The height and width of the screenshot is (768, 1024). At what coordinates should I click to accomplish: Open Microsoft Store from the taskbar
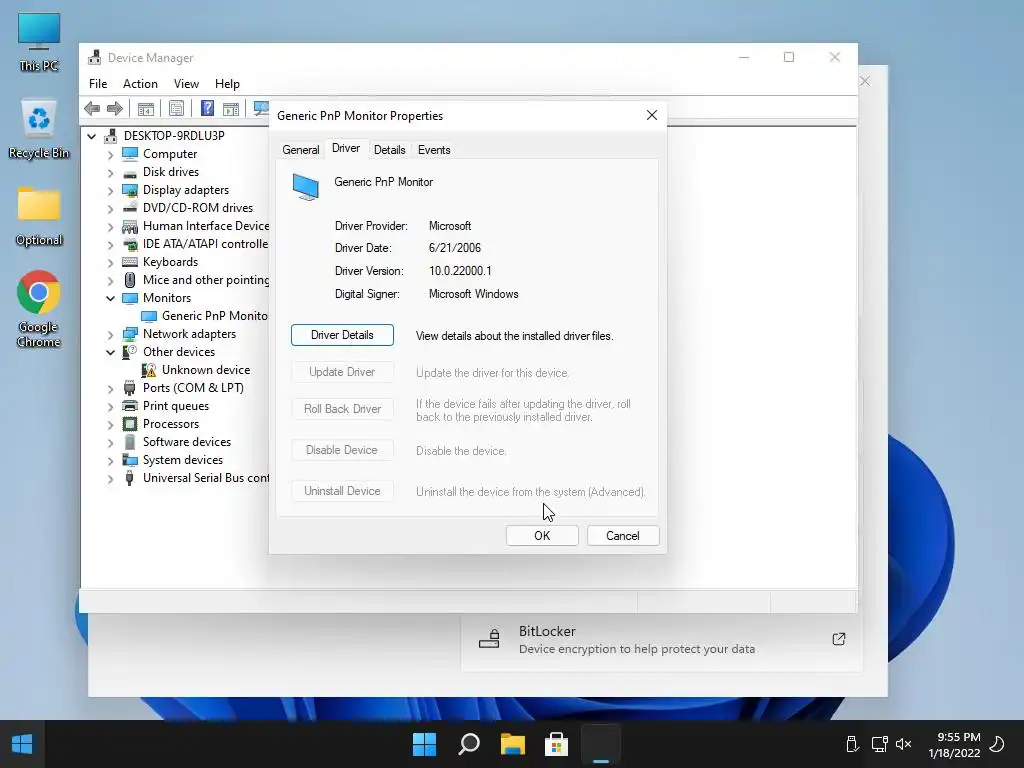point(556,744)
